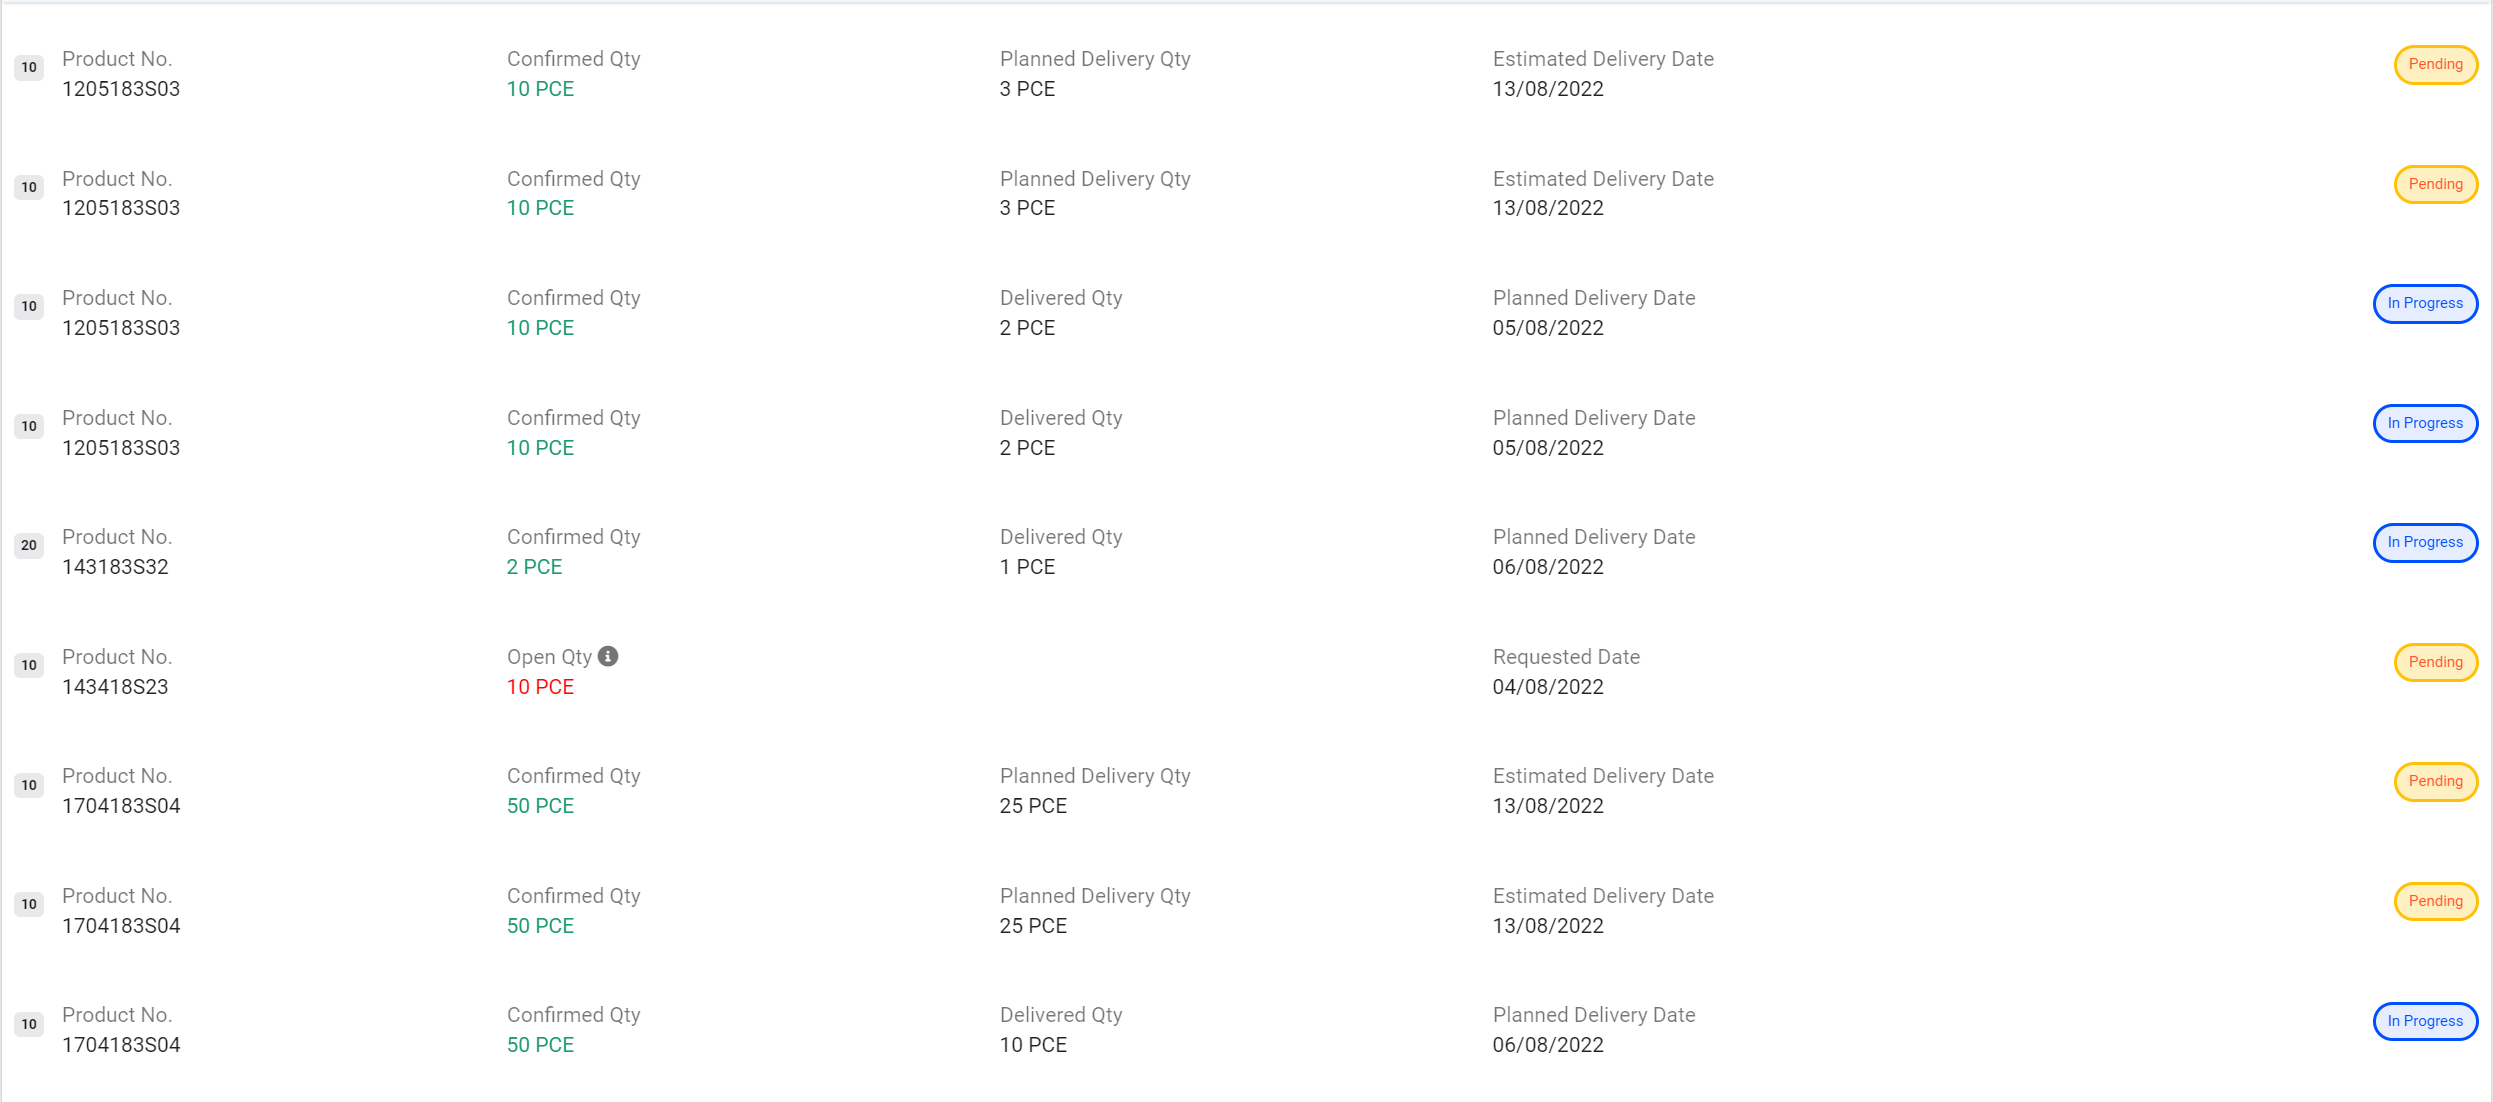
Task: Click the Open Qty info icon
Action: pyautogui.click(x=608, y=656)
